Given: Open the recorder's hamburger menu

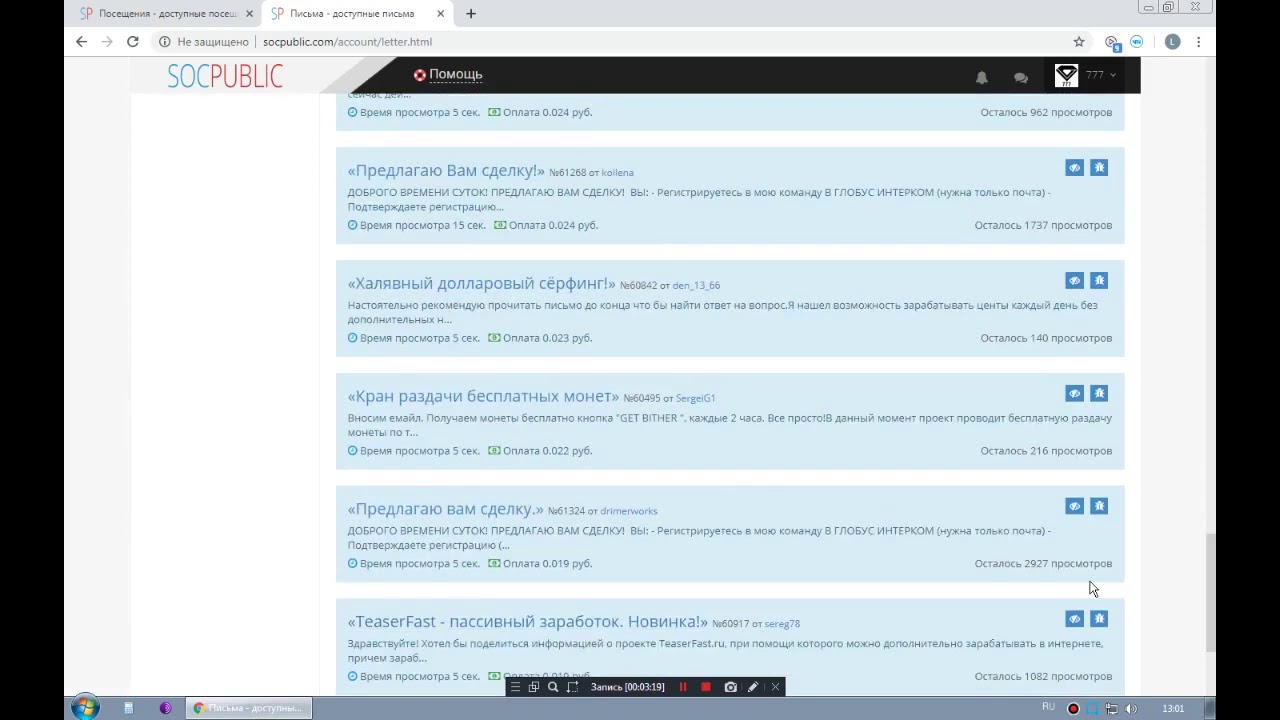Looking at the screenshot, I should click(515, 687).
